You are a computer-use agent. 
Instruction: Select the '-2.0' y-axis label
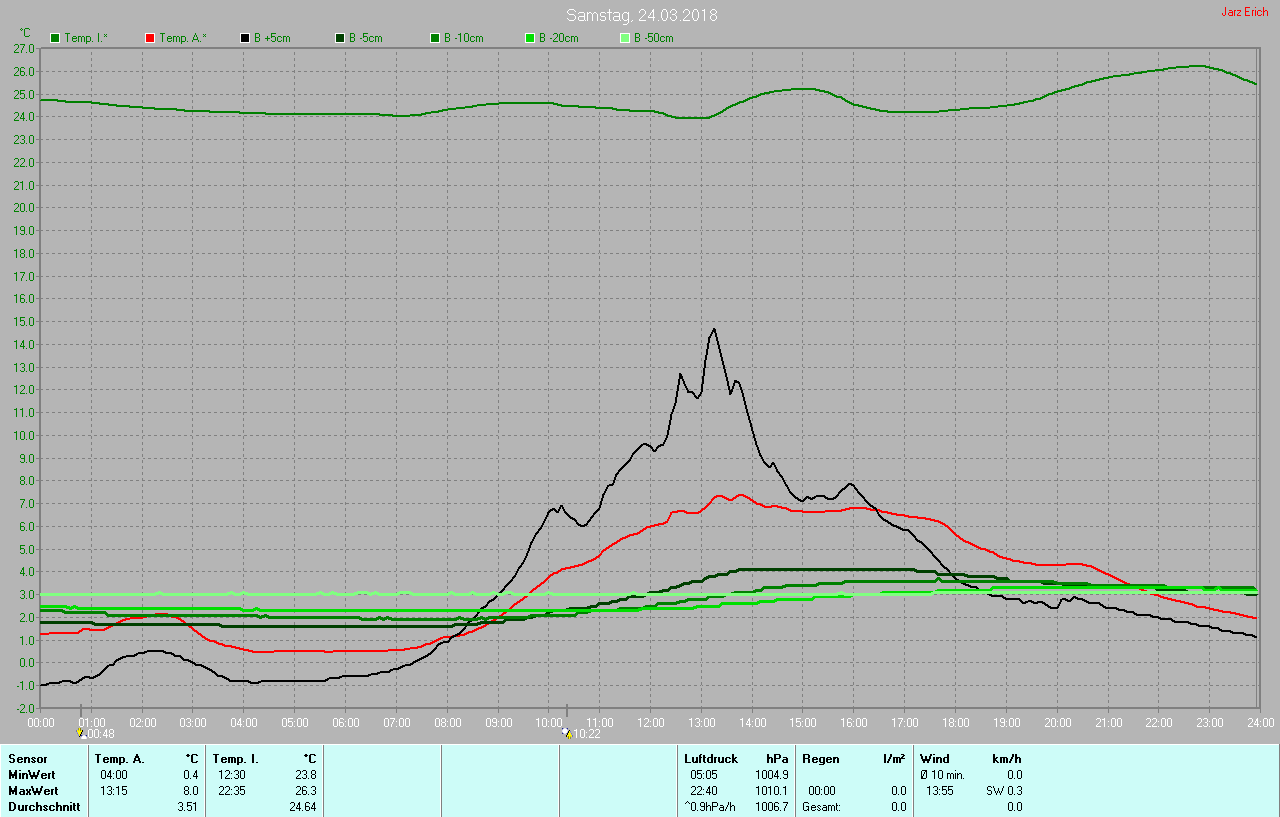pyautogui.click(x=24, y=708)
